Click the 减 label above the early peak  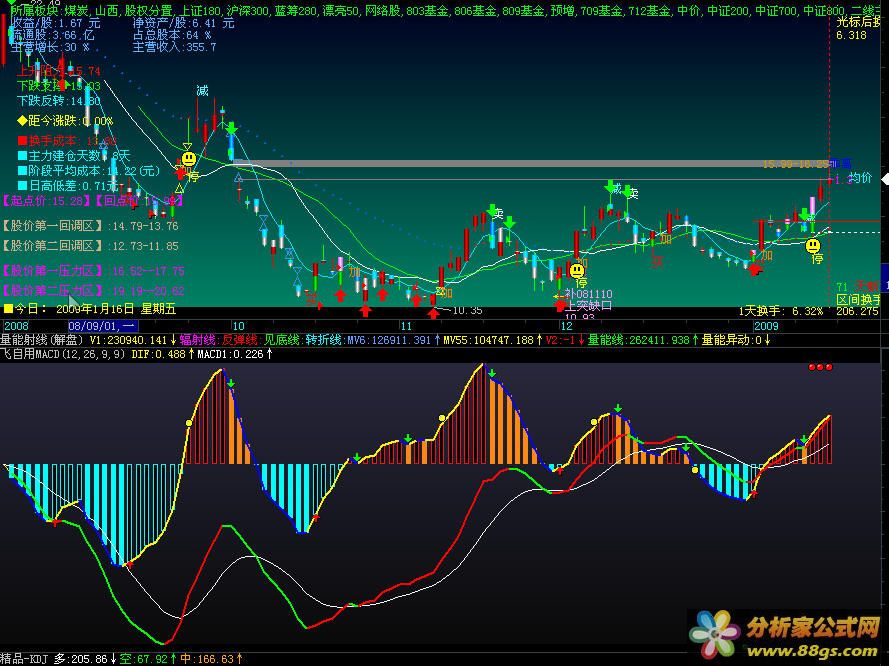pyautogui.click(x=202, y=91)
